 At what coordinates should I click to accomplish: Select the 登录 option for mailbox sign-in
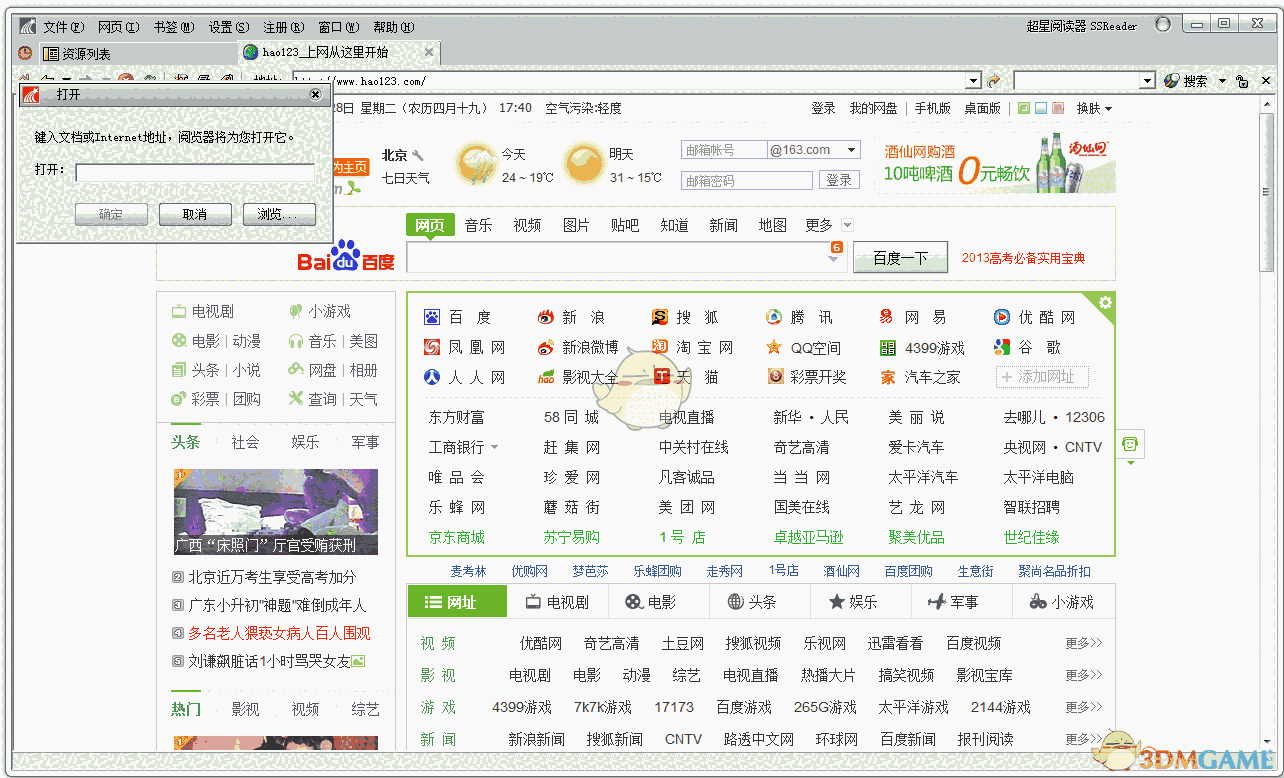click(x=839, y=180)
